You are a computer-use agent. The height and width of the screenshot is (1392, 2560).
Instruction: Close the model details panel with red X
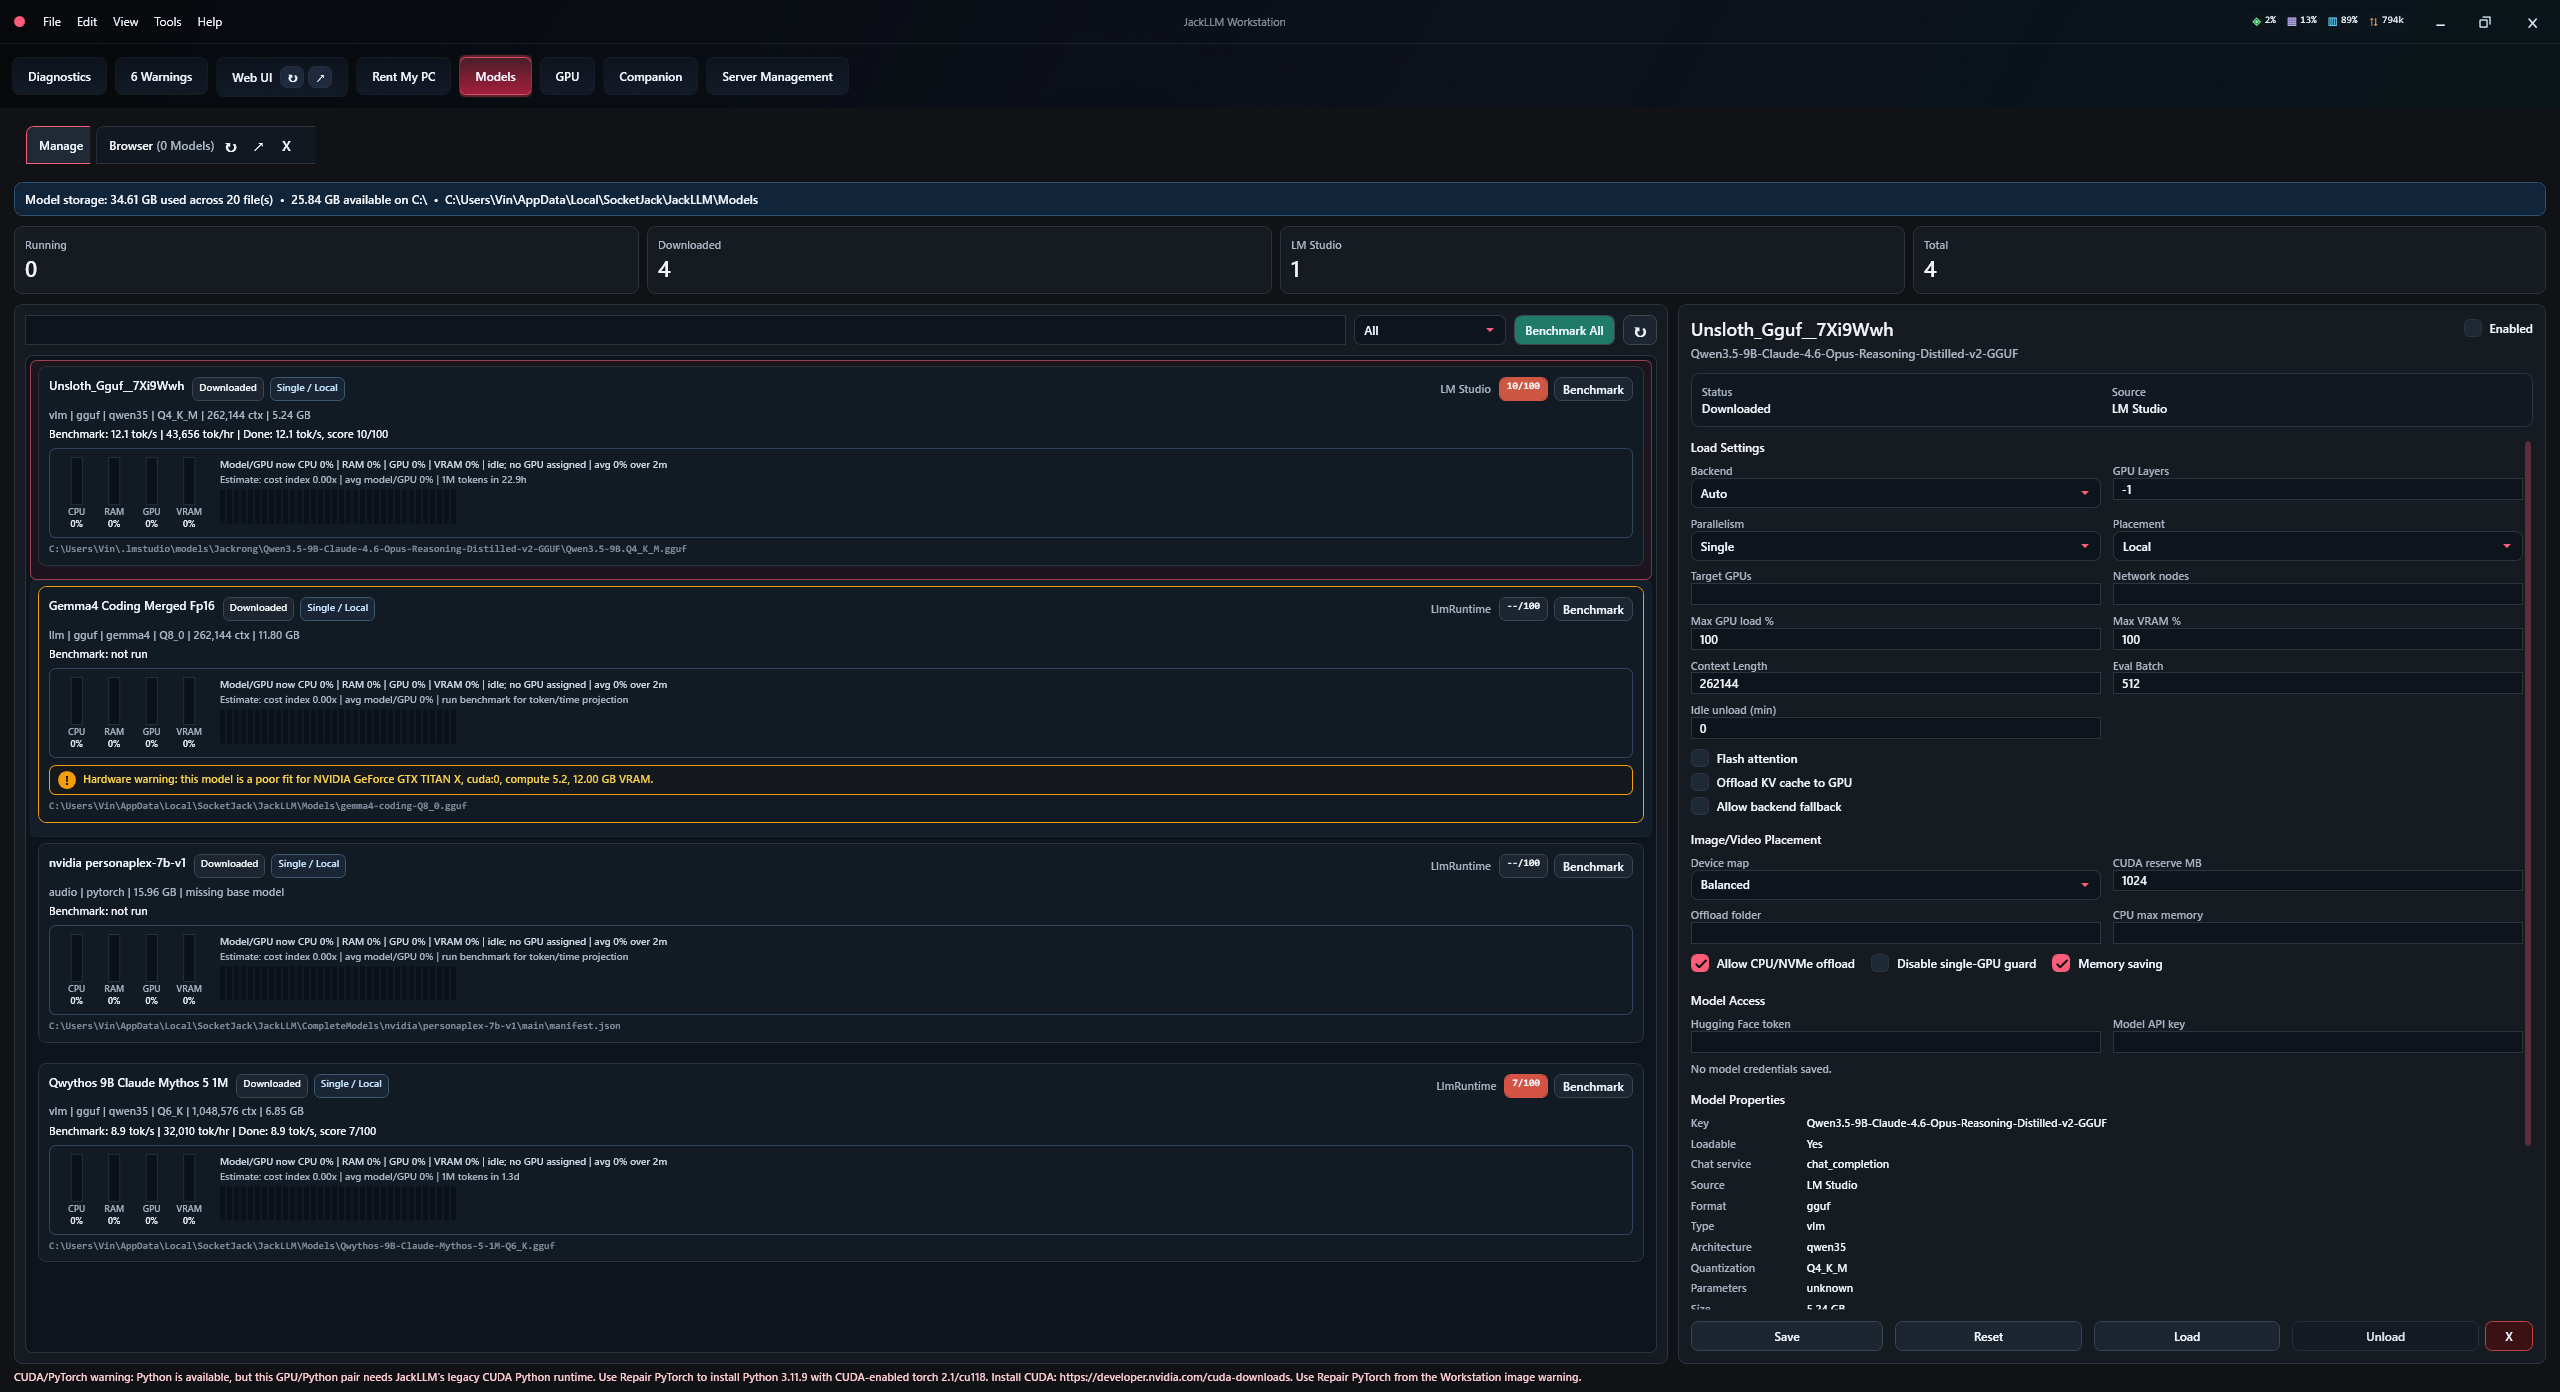click(x=2508, y=1336)
